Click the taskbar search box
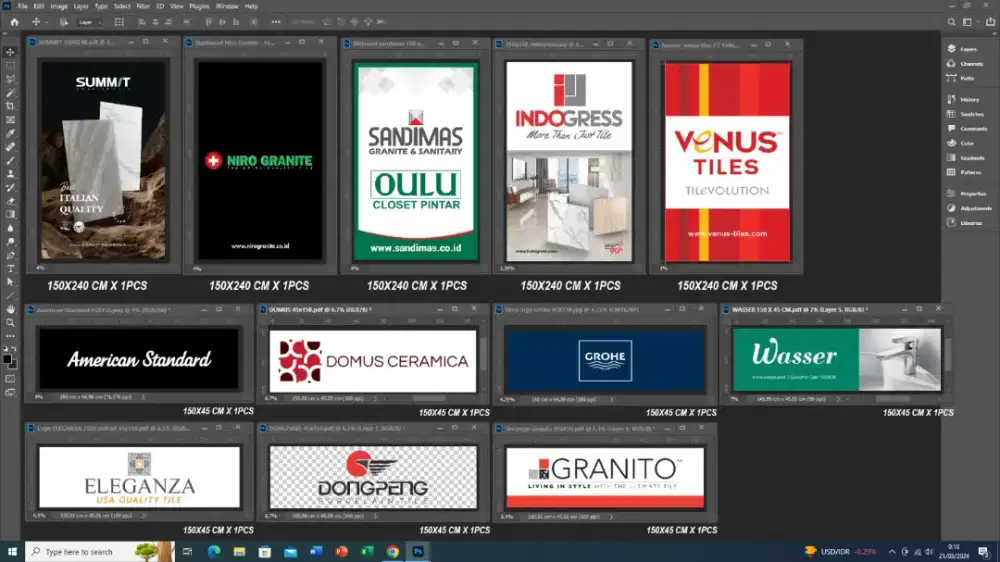The image size is (1000, 562). pos(99,552)
